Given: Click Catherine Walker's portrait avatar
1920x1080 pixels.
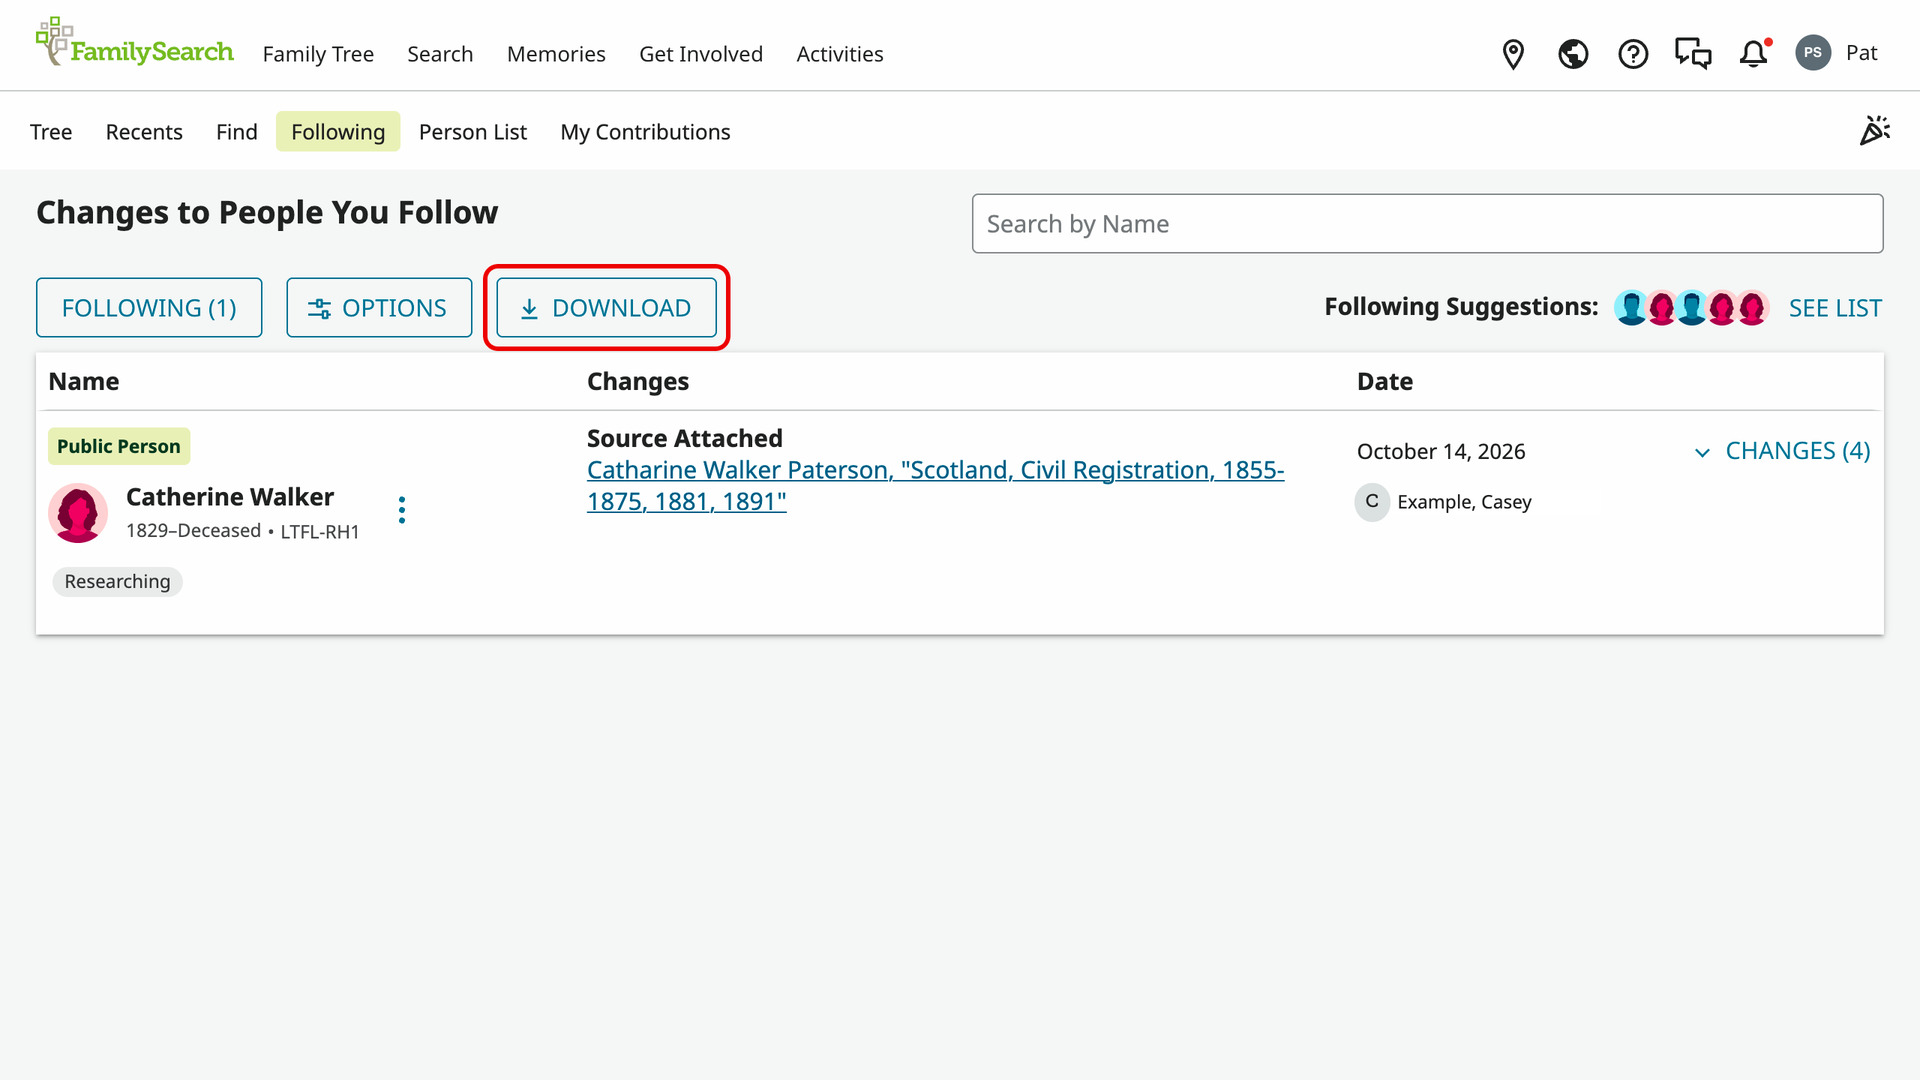Looking at the screenshot, I should (78, 513).
